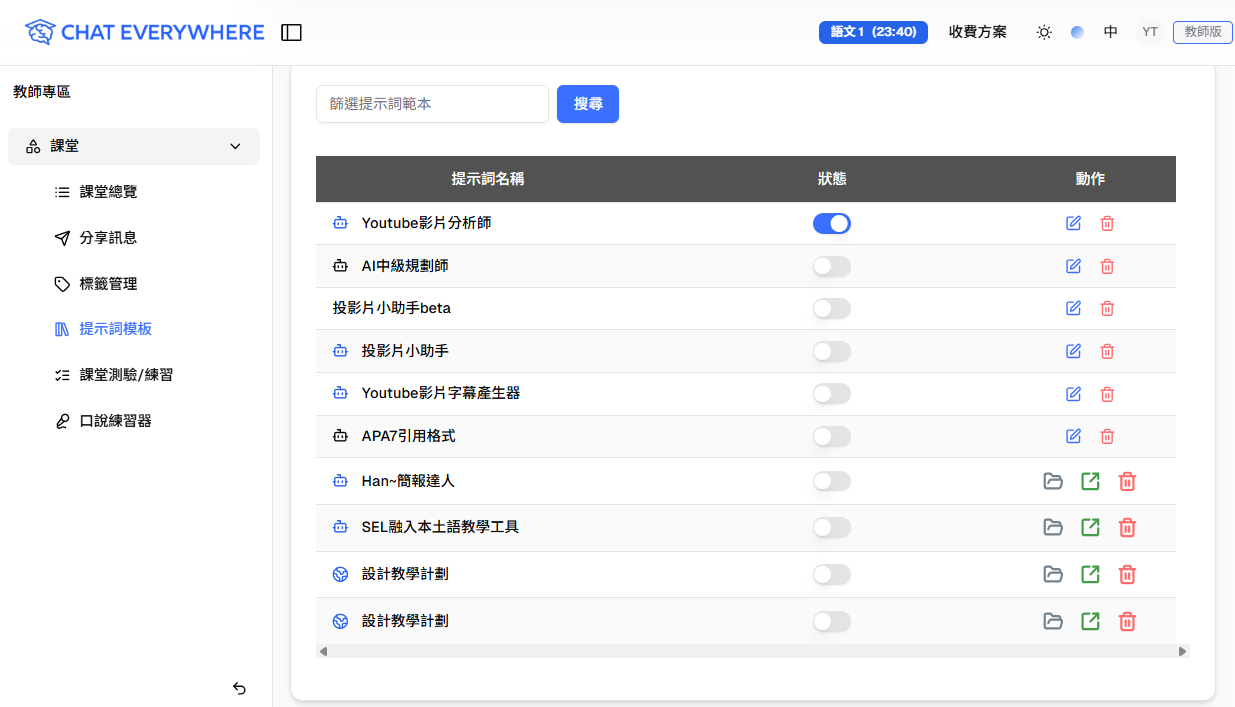1235x707 pixels.
Task: Edit the APA7引用格式 prompt
Action: (x=1074, y=436)
